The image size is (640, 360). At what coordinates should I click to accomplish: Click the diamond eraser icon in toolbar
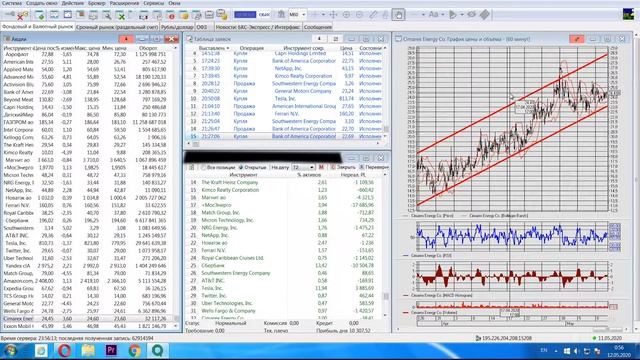click(484, 15)
